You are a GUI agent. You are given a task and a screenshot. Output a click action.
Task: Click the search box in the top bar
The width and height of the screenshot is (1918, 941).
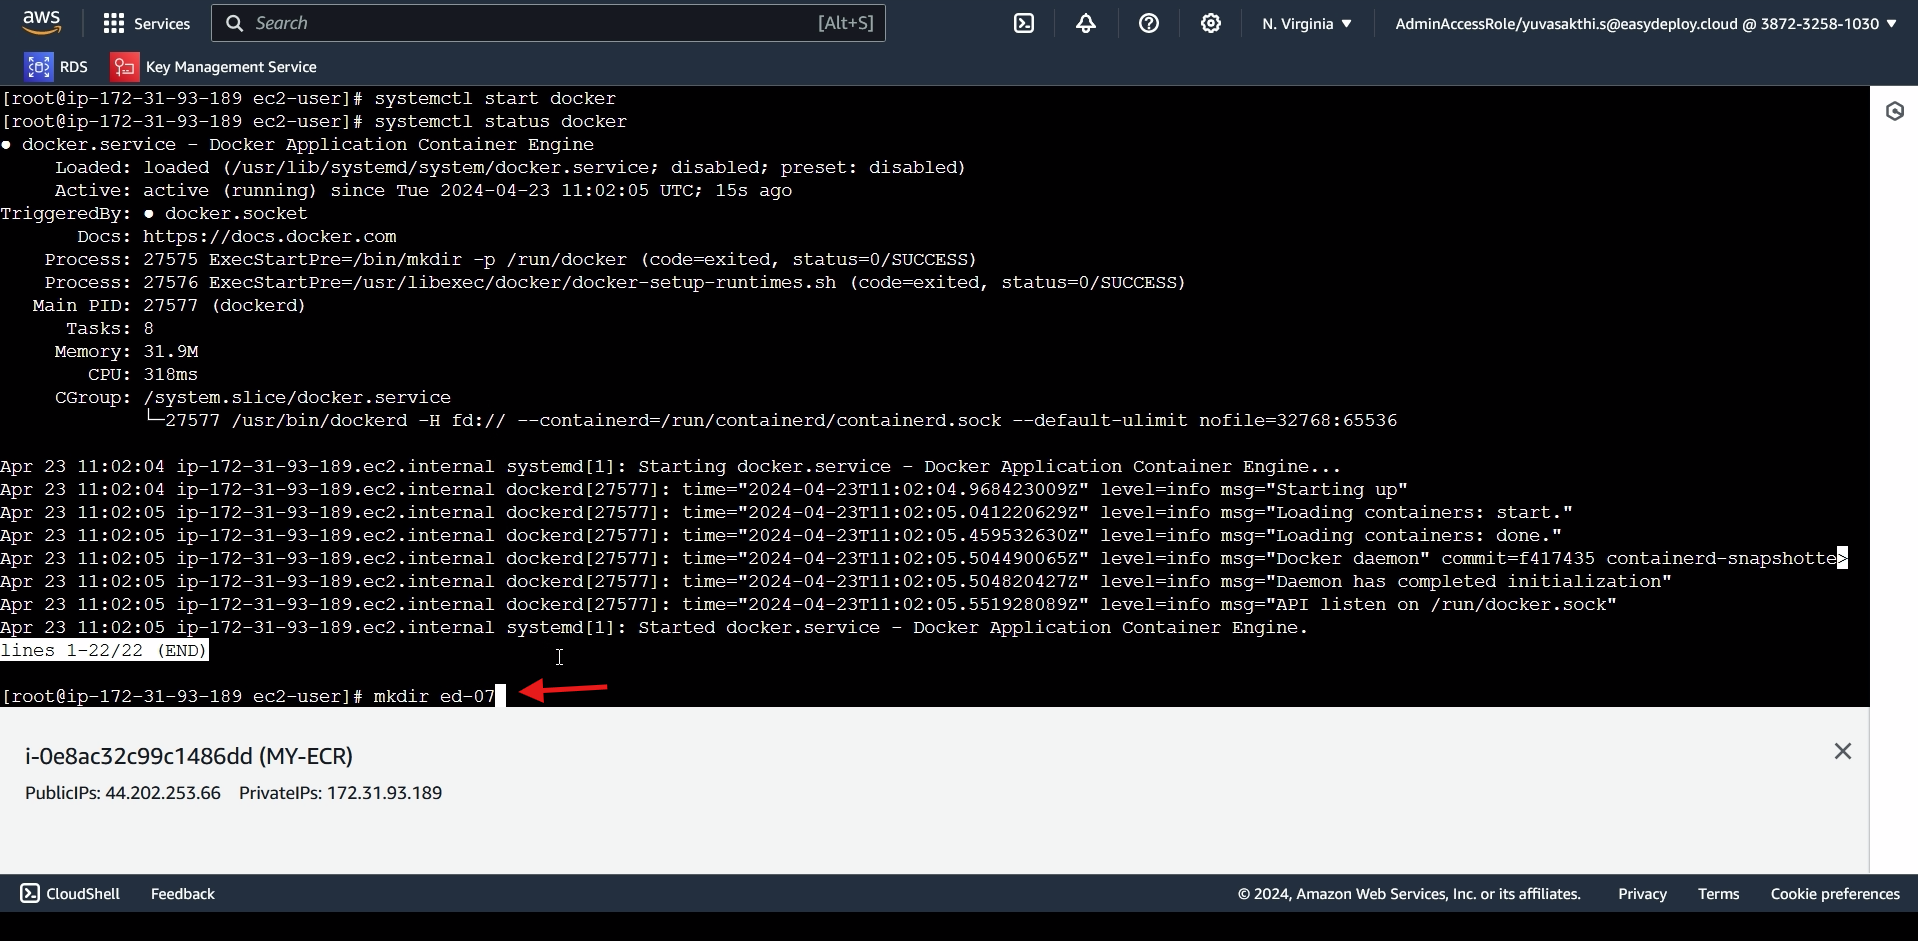(x=548, y=23)
